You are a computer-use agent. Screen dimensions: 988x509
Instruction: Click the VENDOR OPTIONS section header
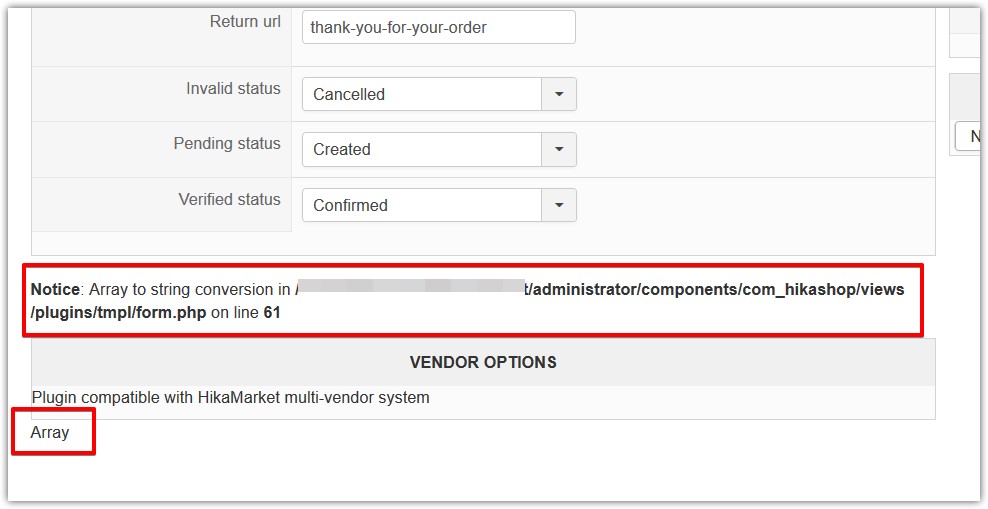[483, 362]
